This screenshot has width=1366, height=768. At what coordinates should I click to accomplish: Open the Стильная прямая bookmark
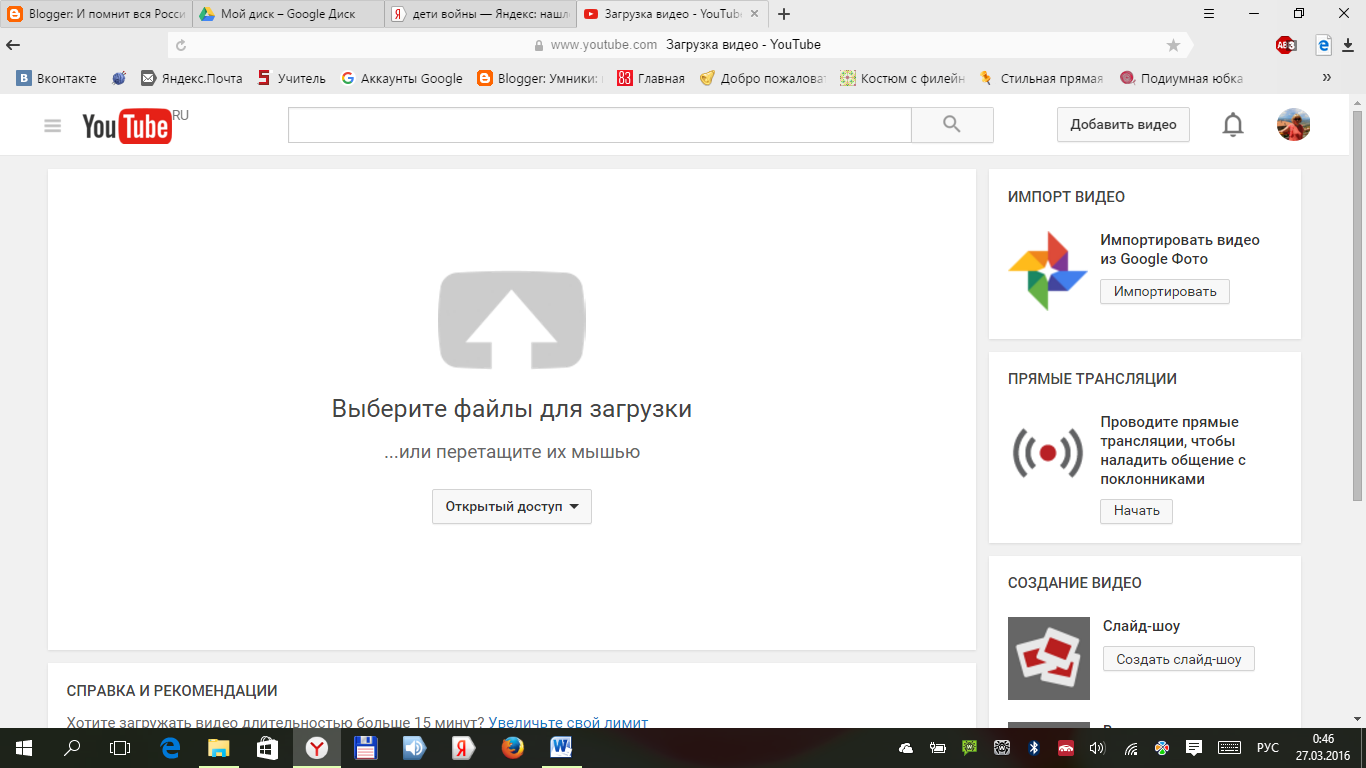(x=1041, y=78)
